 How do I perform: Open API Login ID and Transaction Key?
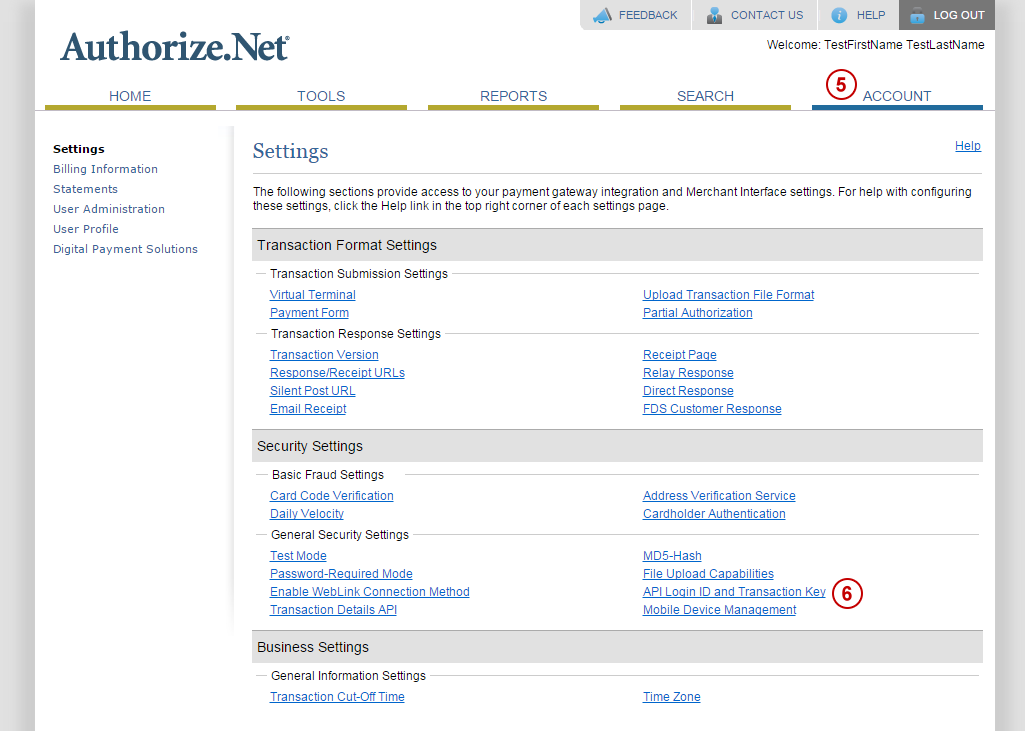click(x=734, y=592)
